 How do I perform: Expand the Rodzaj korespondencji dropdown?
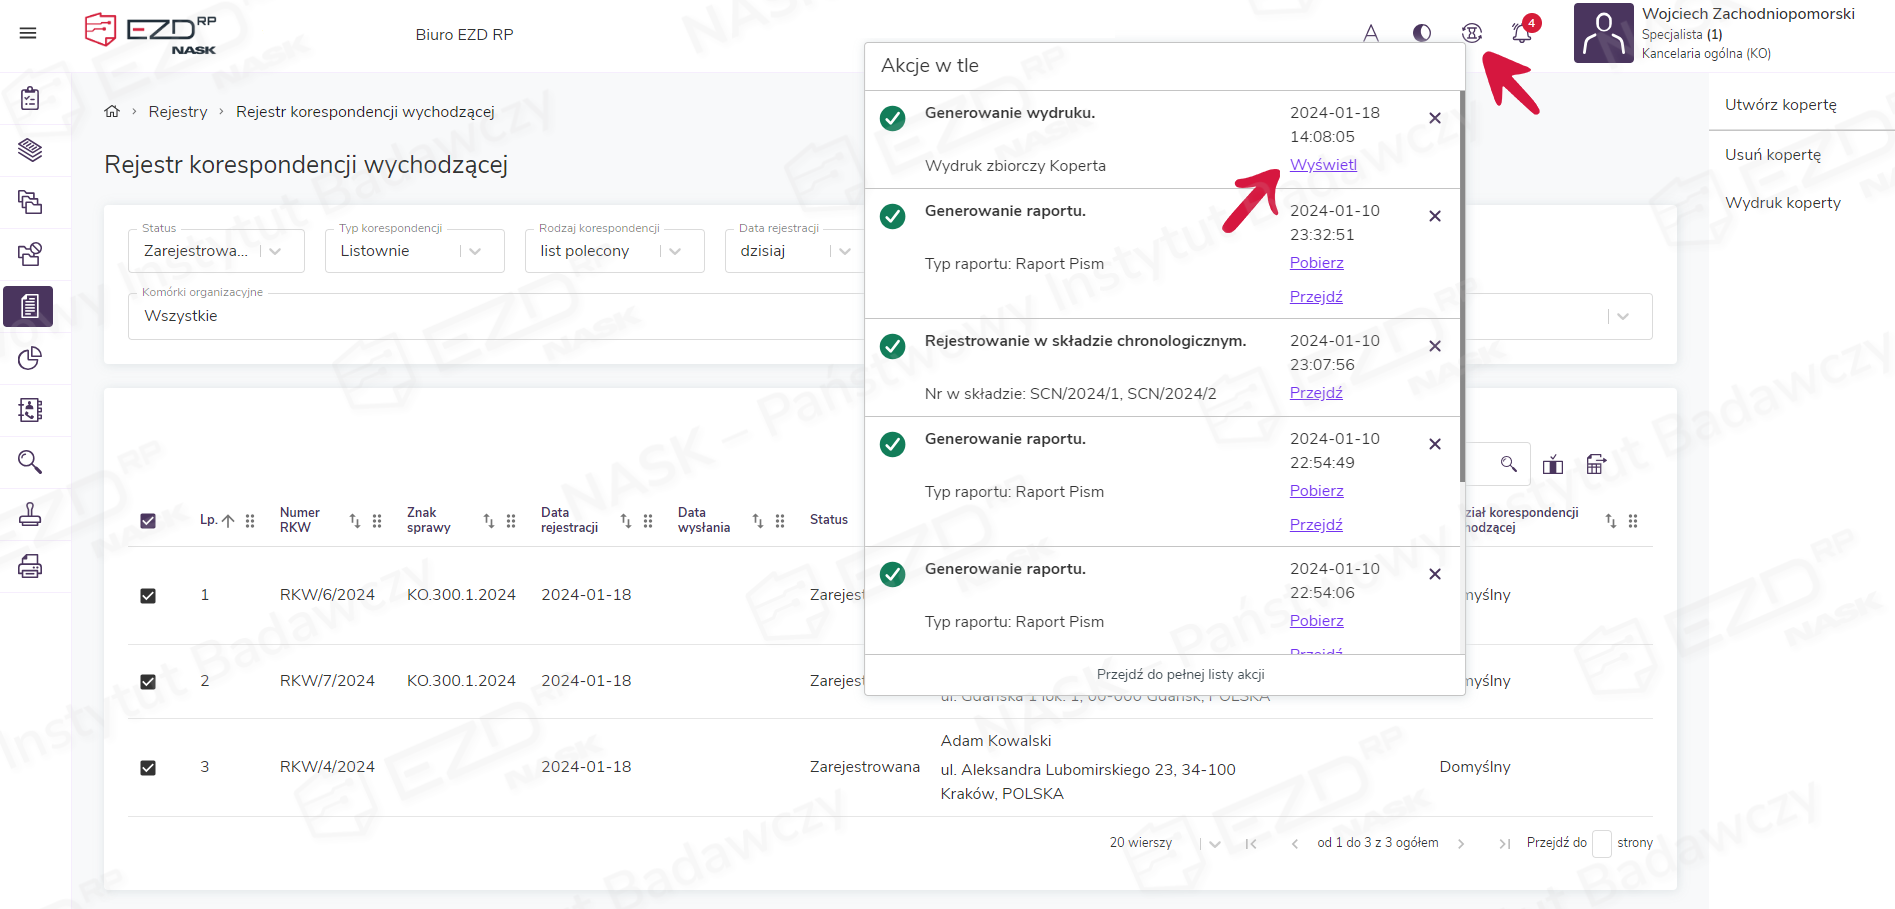click(675, 251)
